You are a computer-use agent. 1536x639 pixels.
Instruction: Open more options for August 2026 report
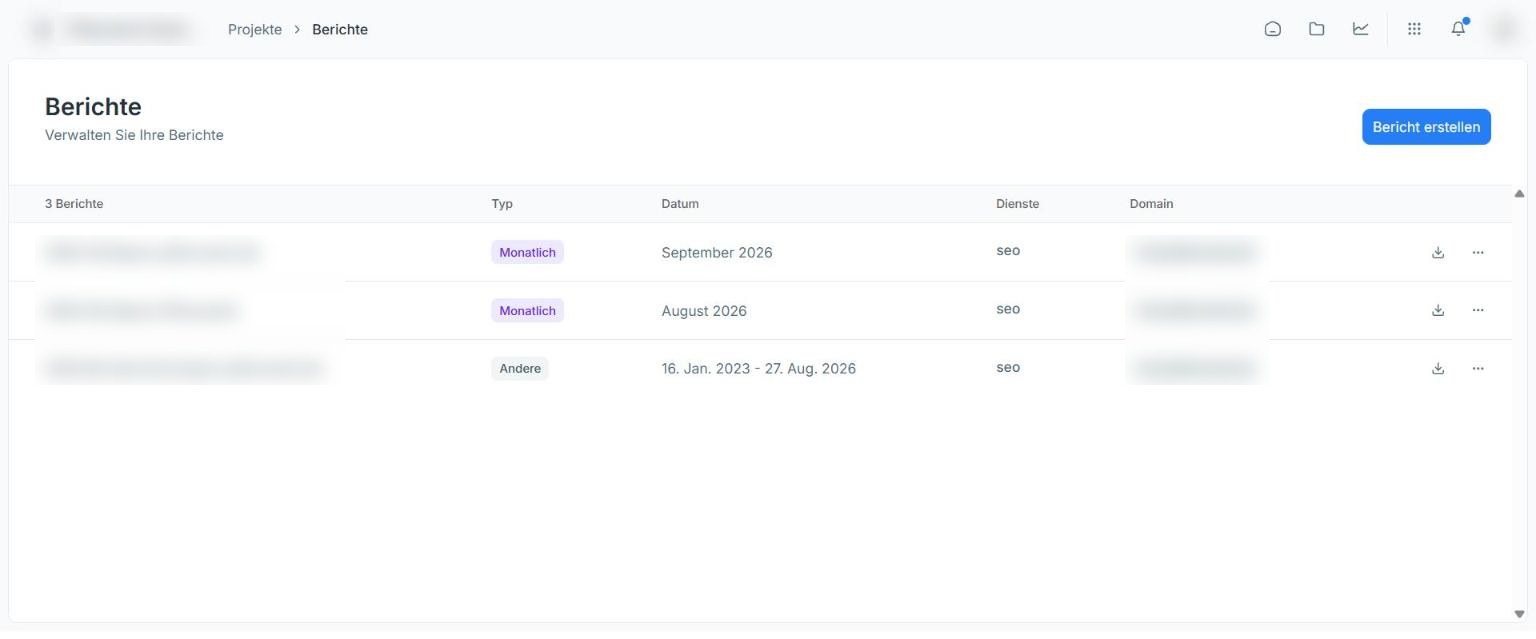[1478, 310]
